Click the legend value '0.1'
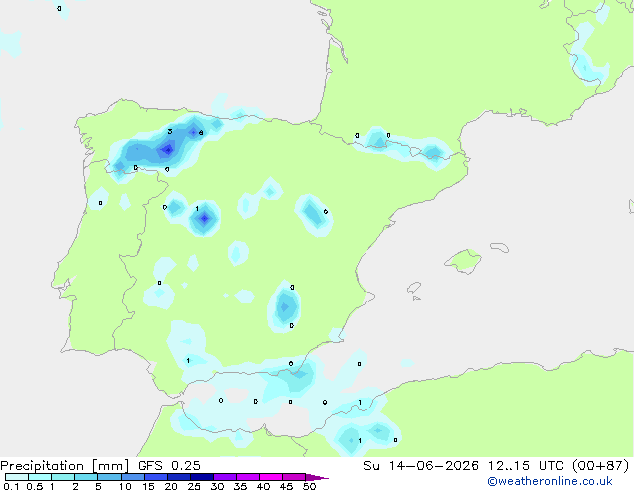This screenshot has width=634, height=490. [11, 486]
